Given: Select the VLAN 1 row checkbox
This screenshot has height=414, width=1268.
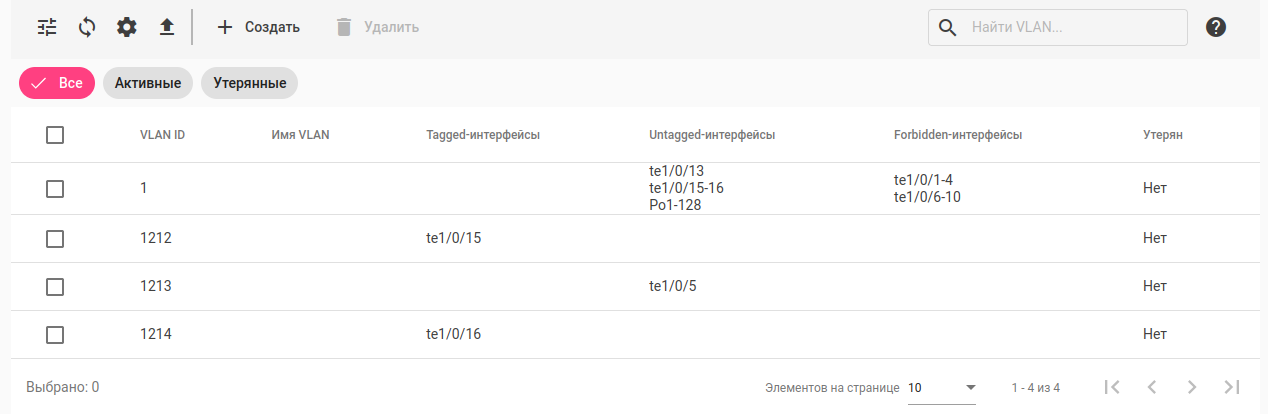Looking at the screenshot, I should [55, 188].
